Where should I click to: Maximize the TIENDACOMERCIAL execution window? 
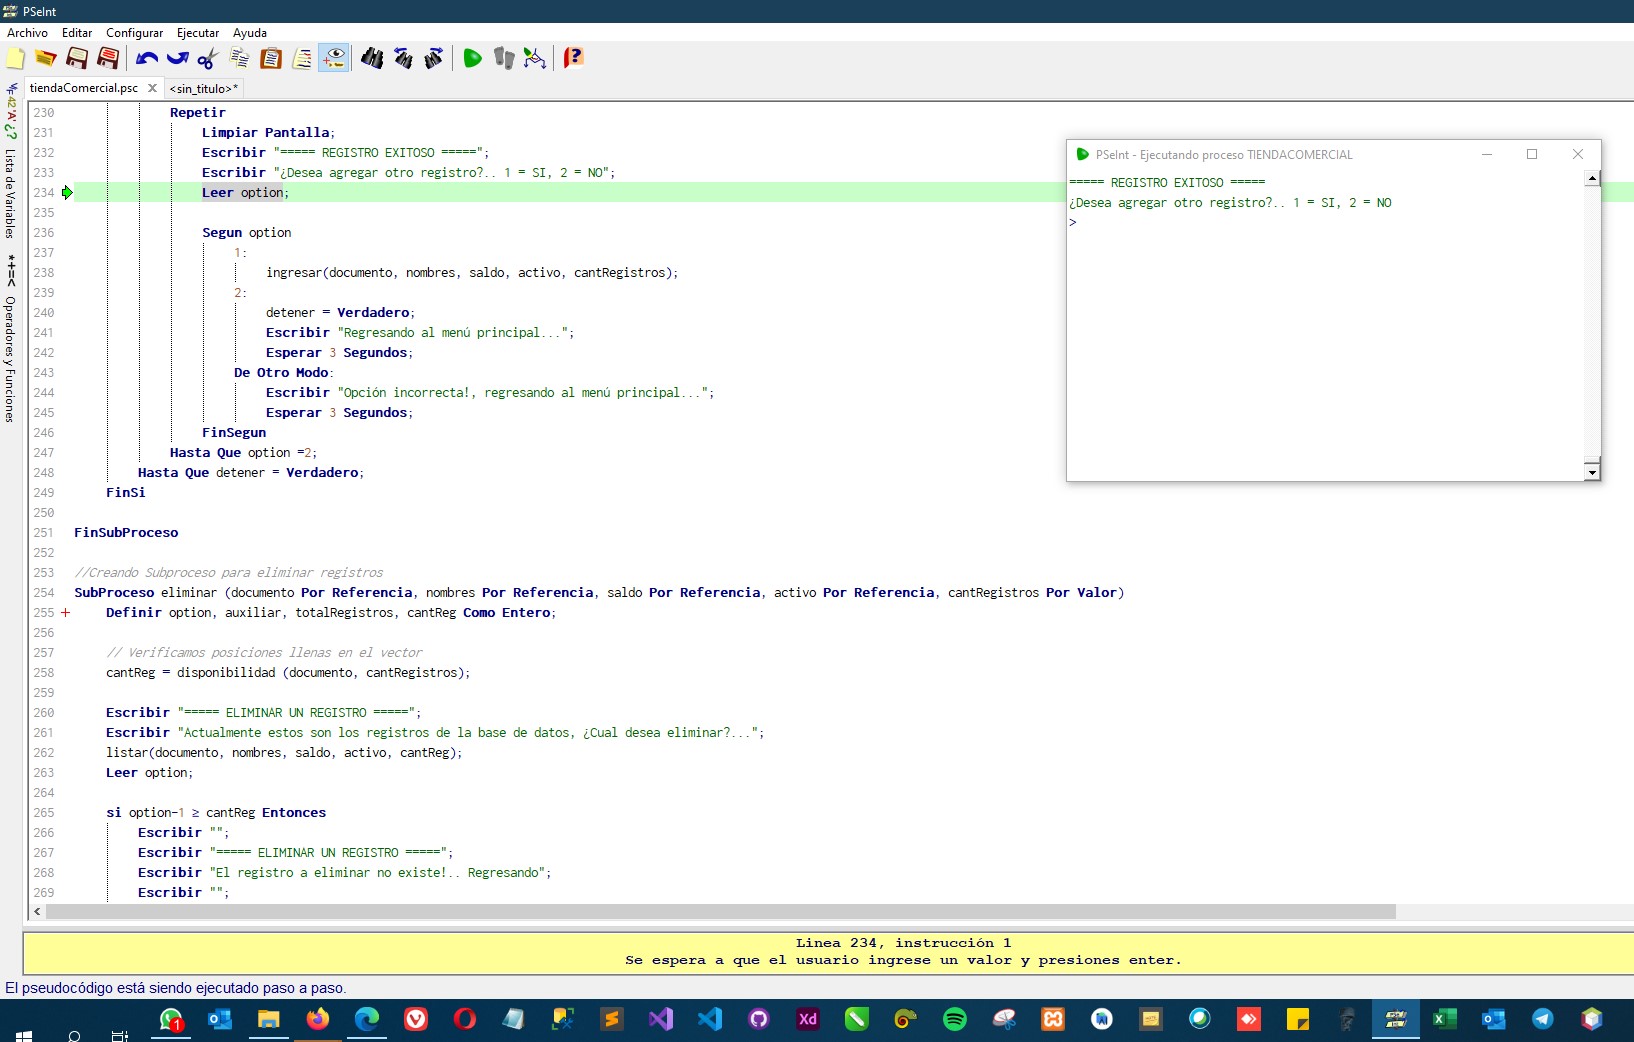tap(1531, 154)
